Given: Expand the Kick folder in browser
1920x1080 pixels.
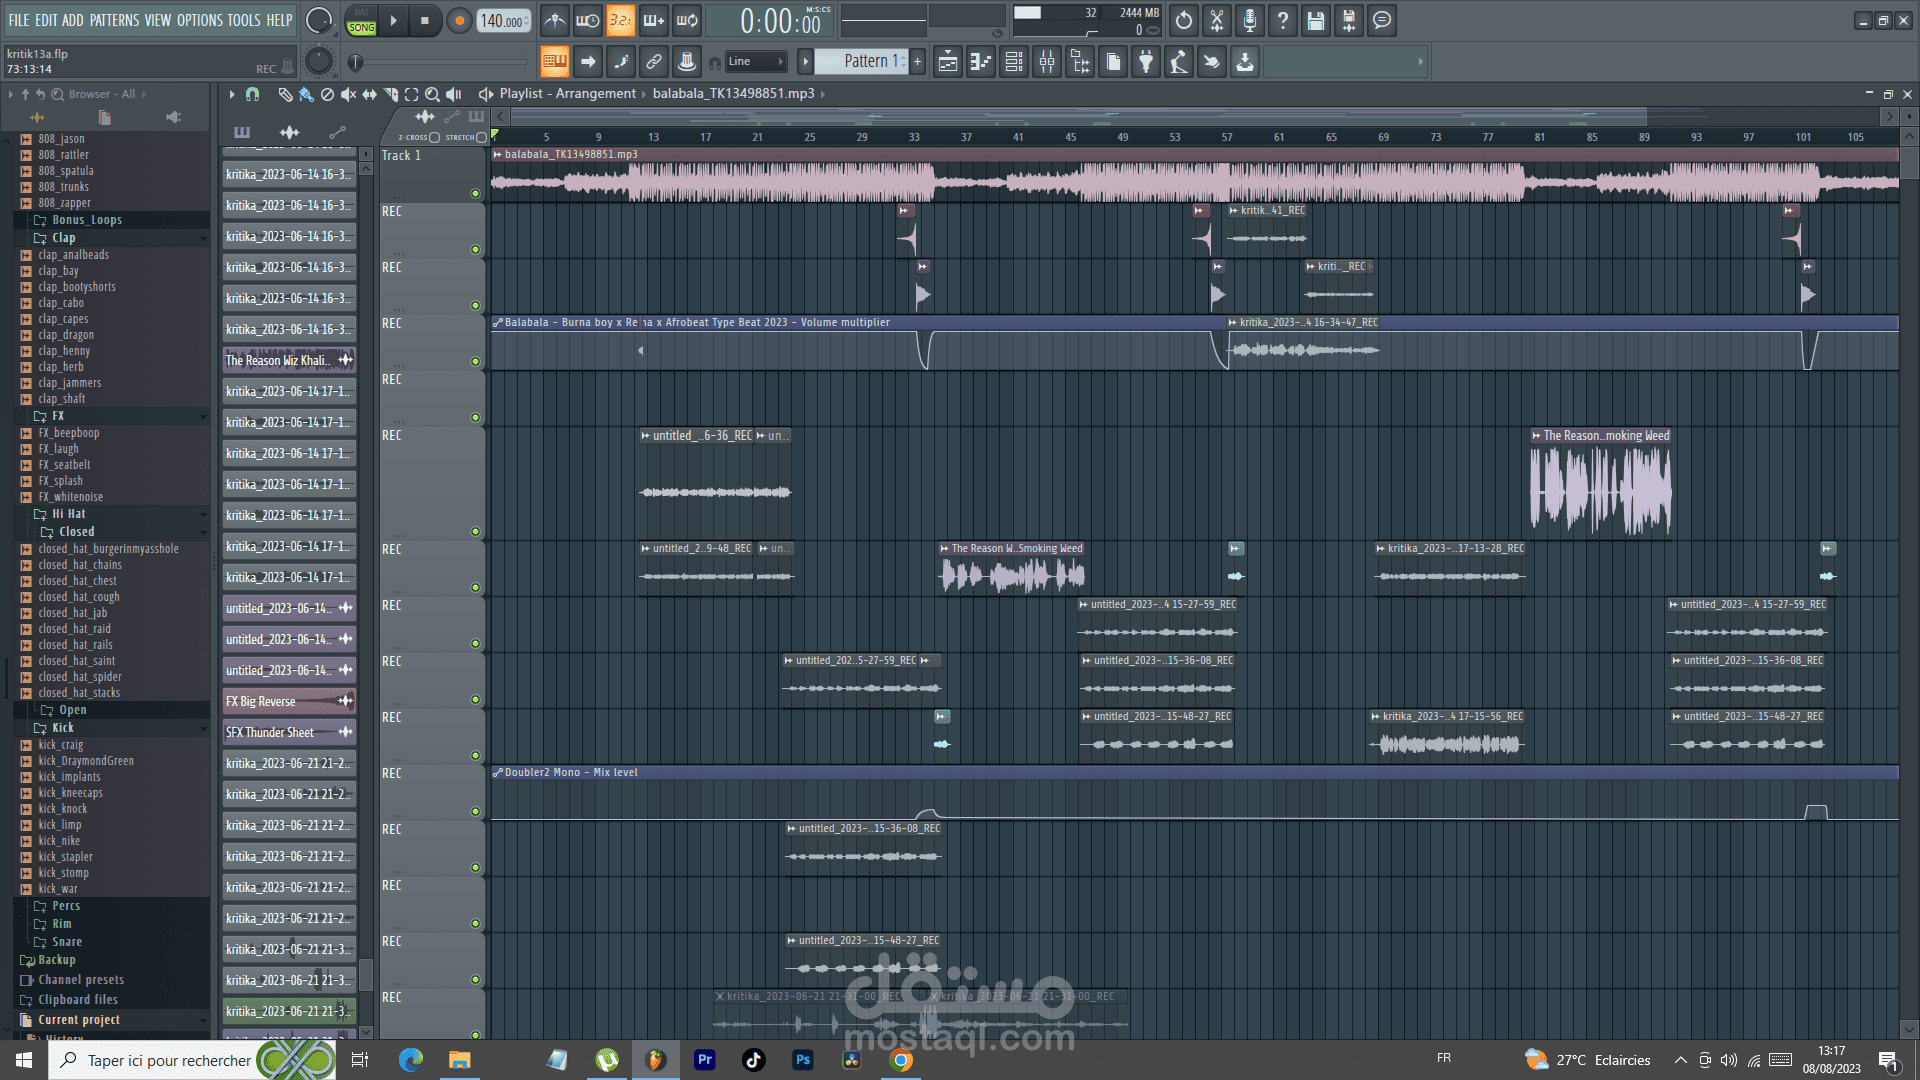Looking at the screenshot, I should [x=62, y=728].
